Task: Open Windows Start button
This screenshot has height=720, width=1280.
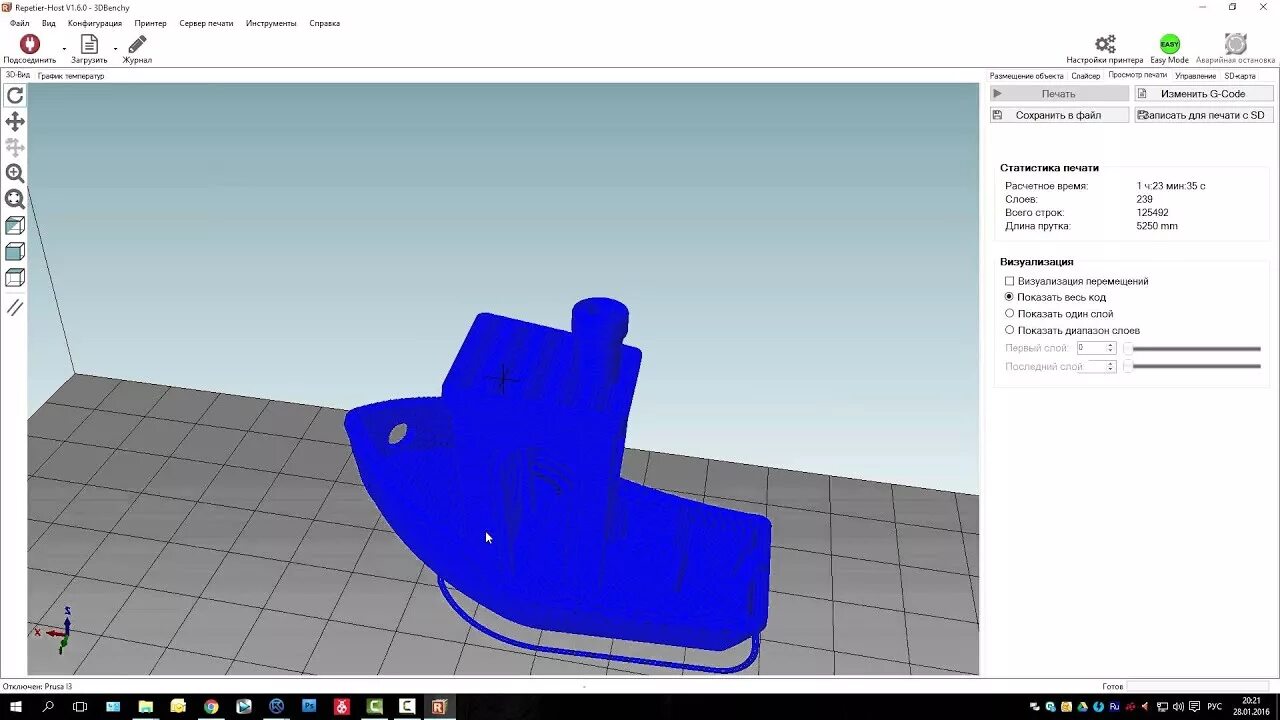Action: click(x=15, y=707)
